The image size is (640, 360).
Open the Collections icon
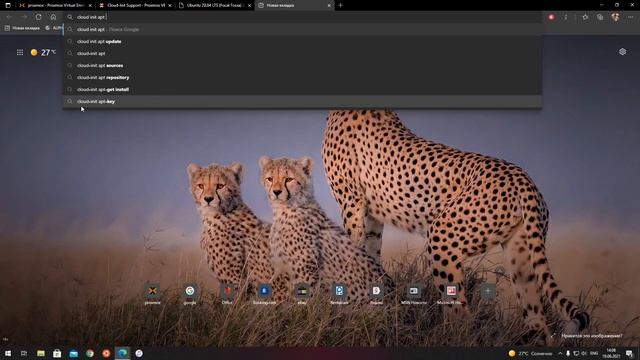tap(600, 17)
